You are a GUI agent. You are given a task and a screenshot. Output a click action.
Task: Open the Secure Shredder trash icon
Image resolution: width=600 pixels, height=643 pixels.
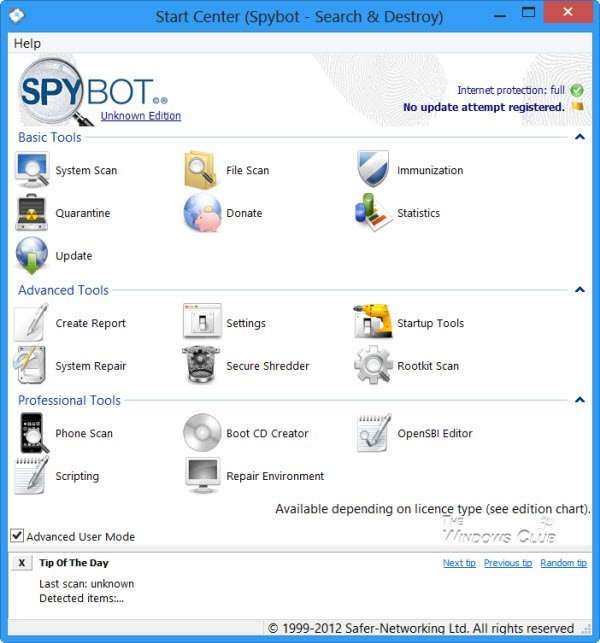coord(201,365)
